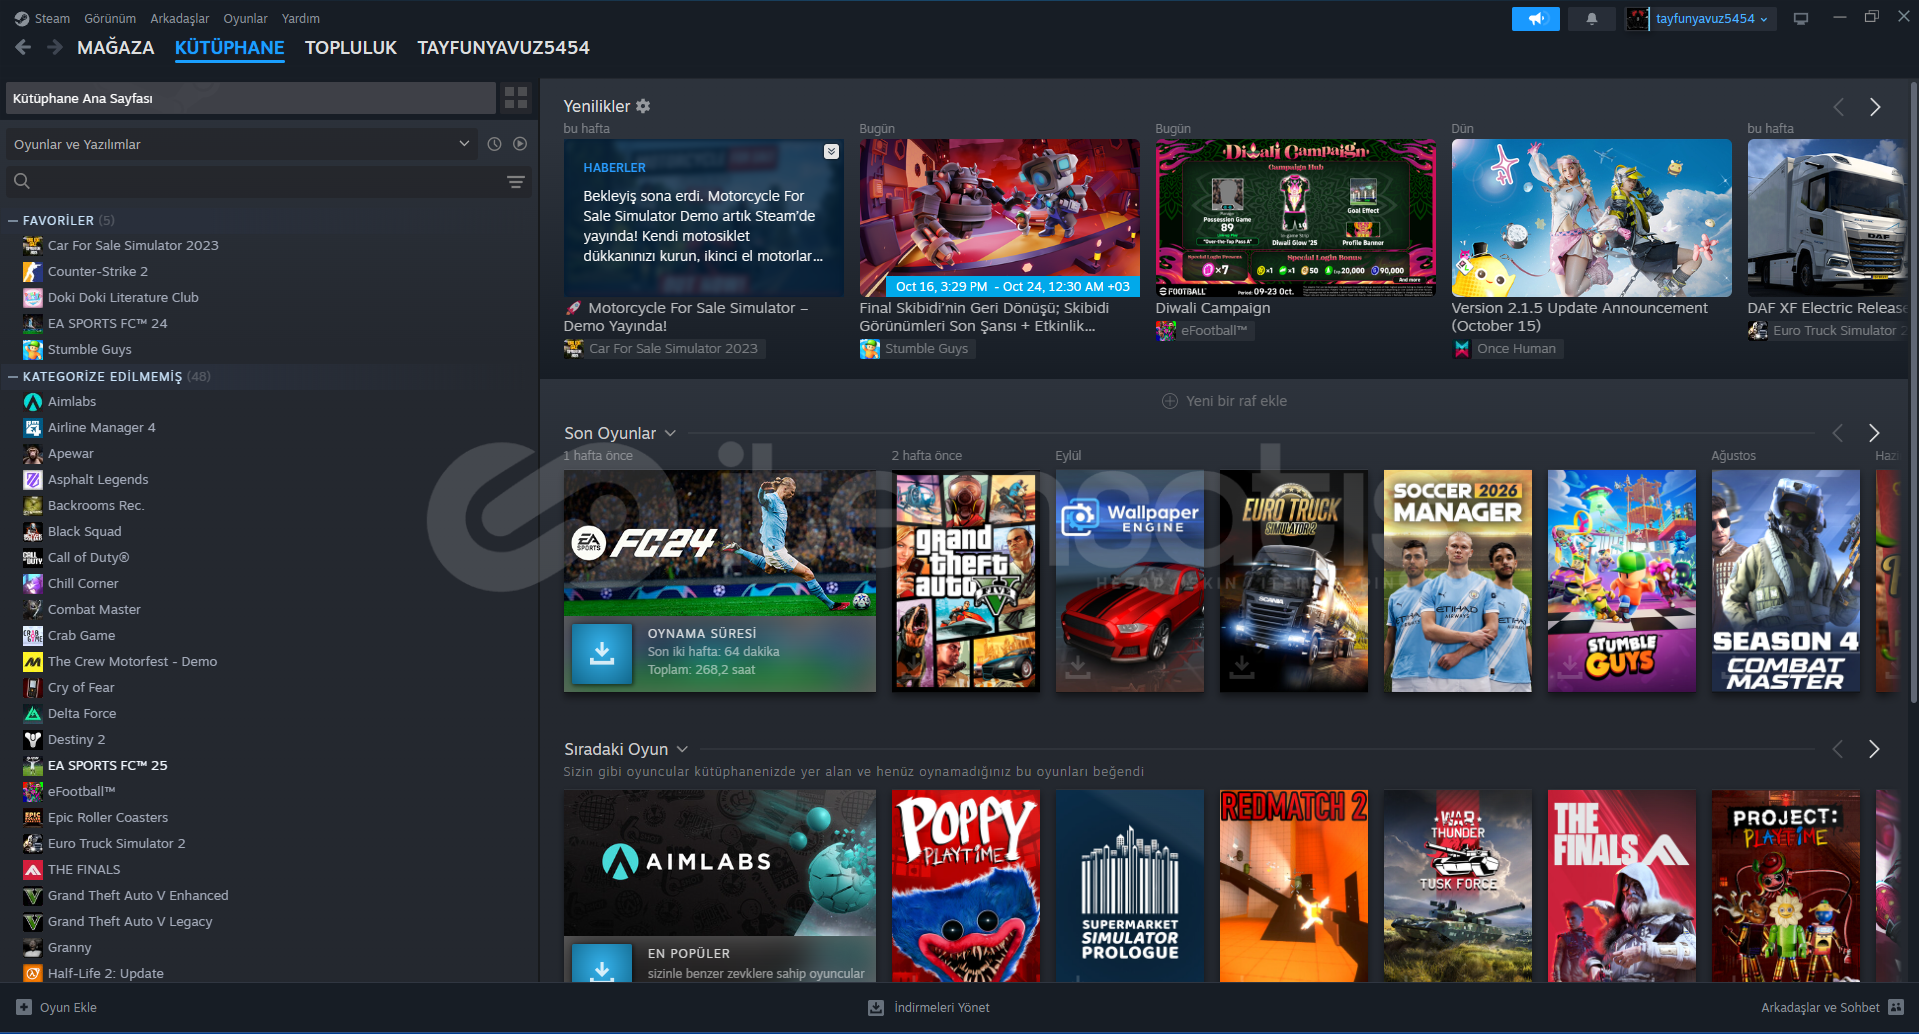Show next Son Oyunlar shelf games
1919x1034 pixels.
(1874, 433)
